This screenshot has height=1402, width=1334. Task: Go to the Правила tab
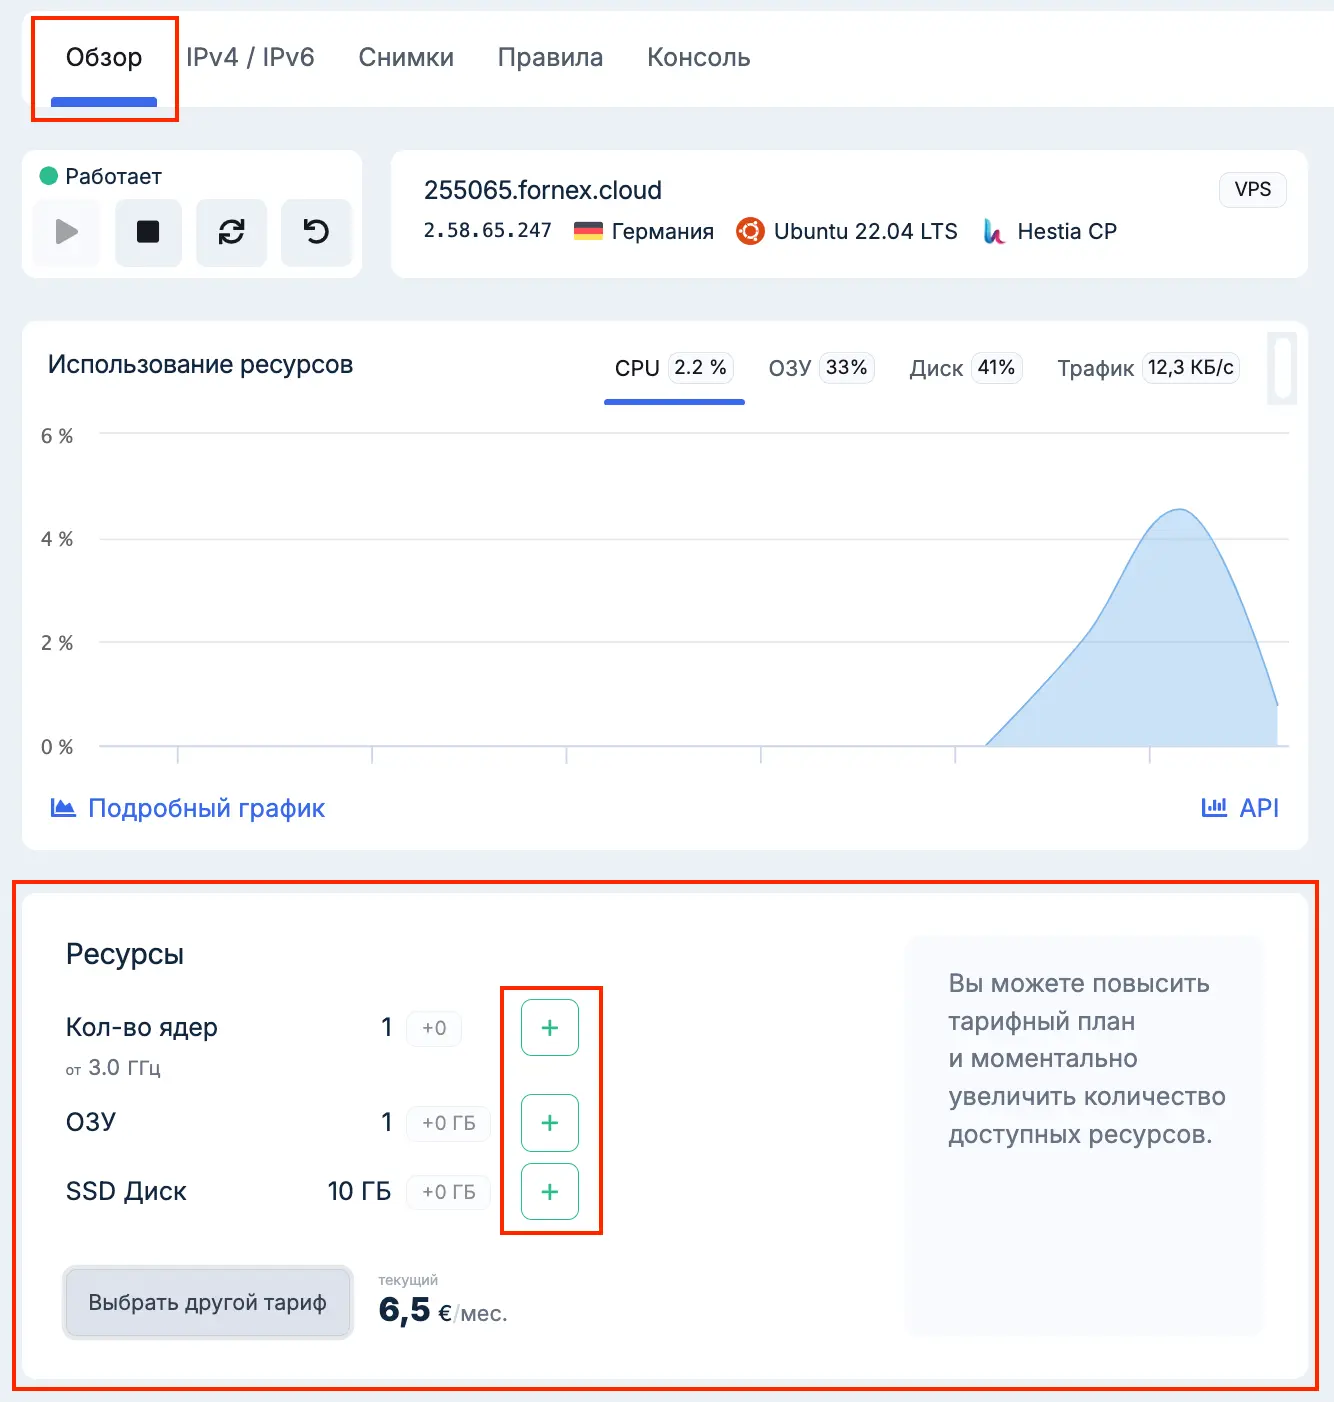coord(550,57)
